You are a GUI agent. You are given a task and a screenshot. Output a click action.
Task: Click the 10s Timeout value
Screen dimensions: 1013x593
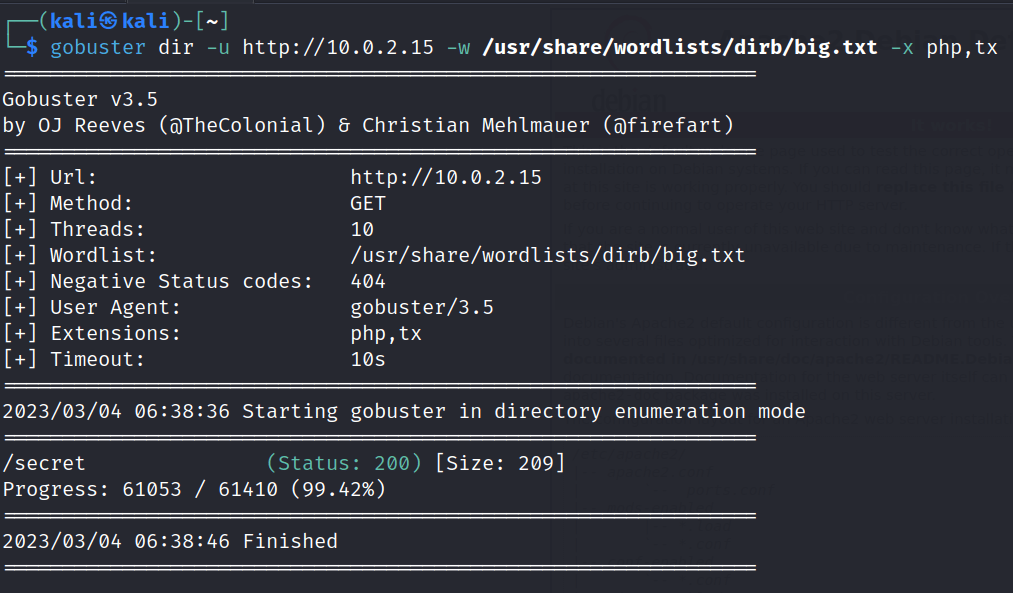(368, 359)
